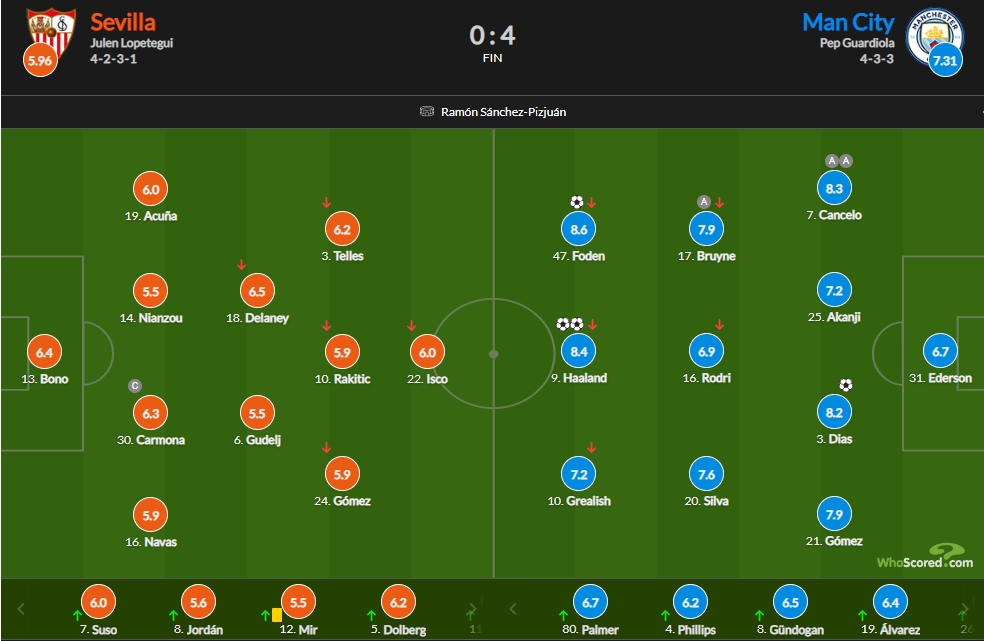Select Bono's 6.4 rating bubble
The width and height of the screenshot is (984, 641).
click(45, 352)
